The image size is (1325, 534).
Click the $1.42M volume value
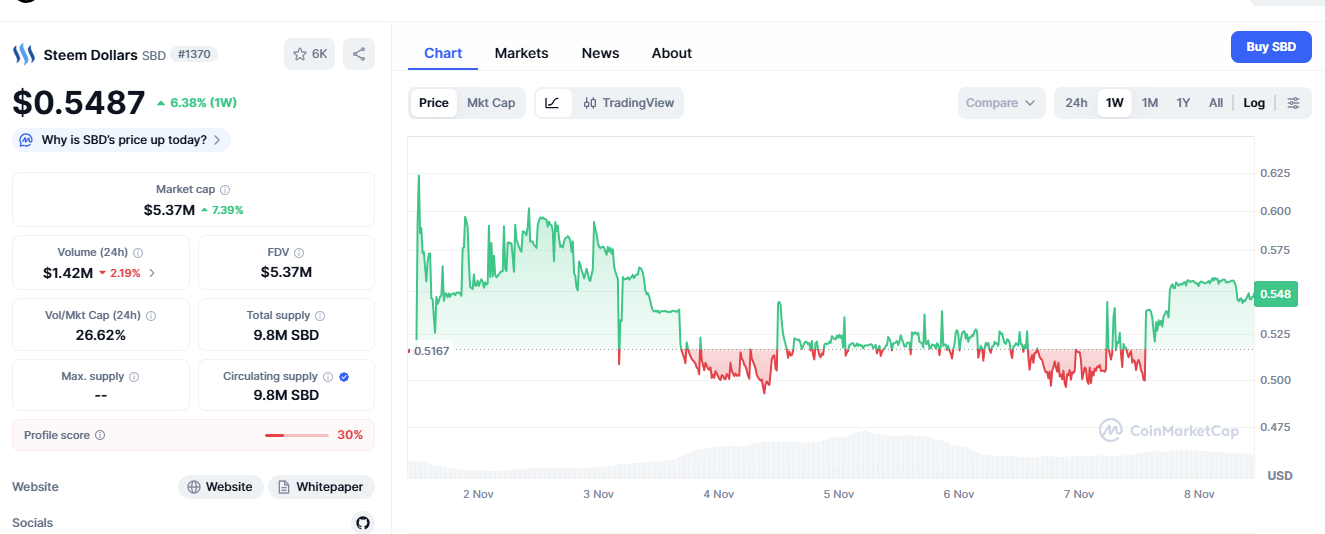click(68, 273)
